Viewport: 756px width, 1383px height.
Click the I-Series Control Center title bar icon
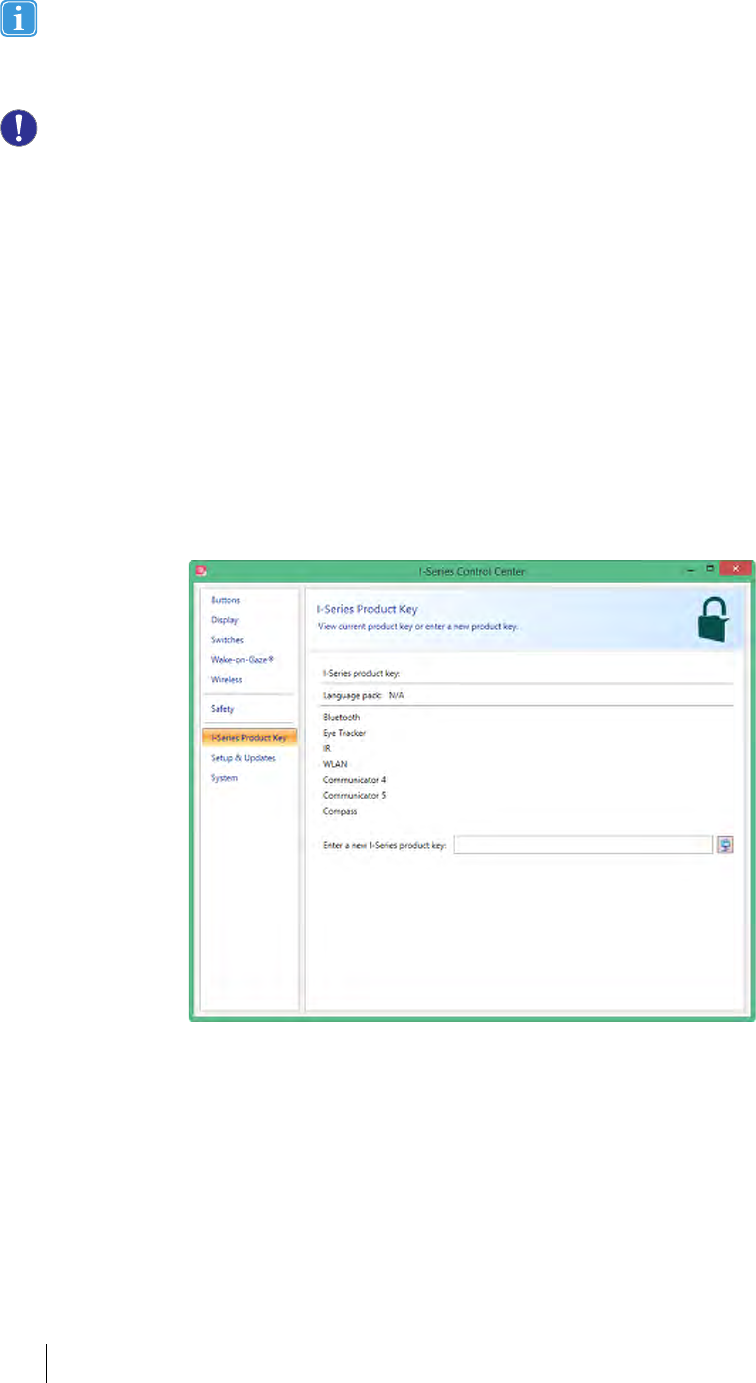pyautogui.click(x=201, y=571)
